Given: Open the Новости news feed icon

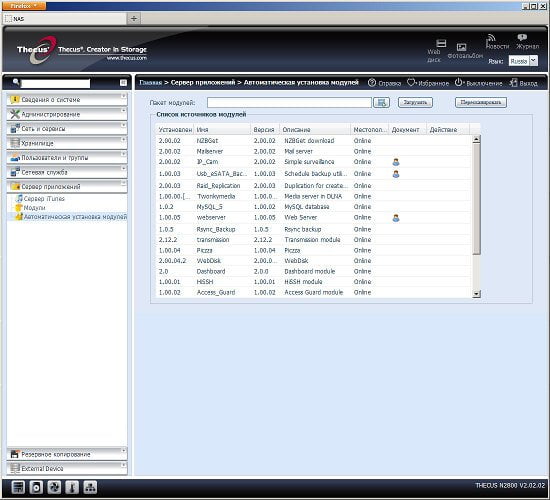Looking at the screenshot, I should pos(491,38).
